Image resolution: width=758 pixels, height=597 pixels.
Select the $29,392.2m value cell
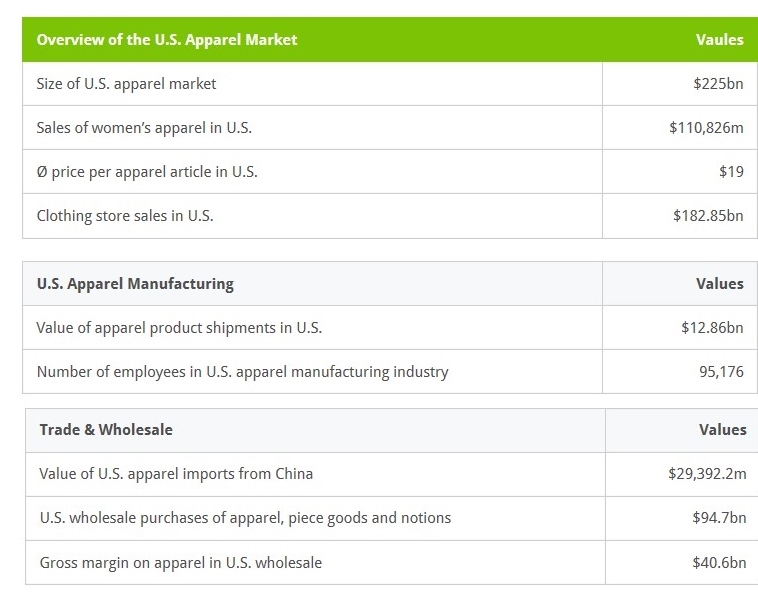click(x=707, y=474)
